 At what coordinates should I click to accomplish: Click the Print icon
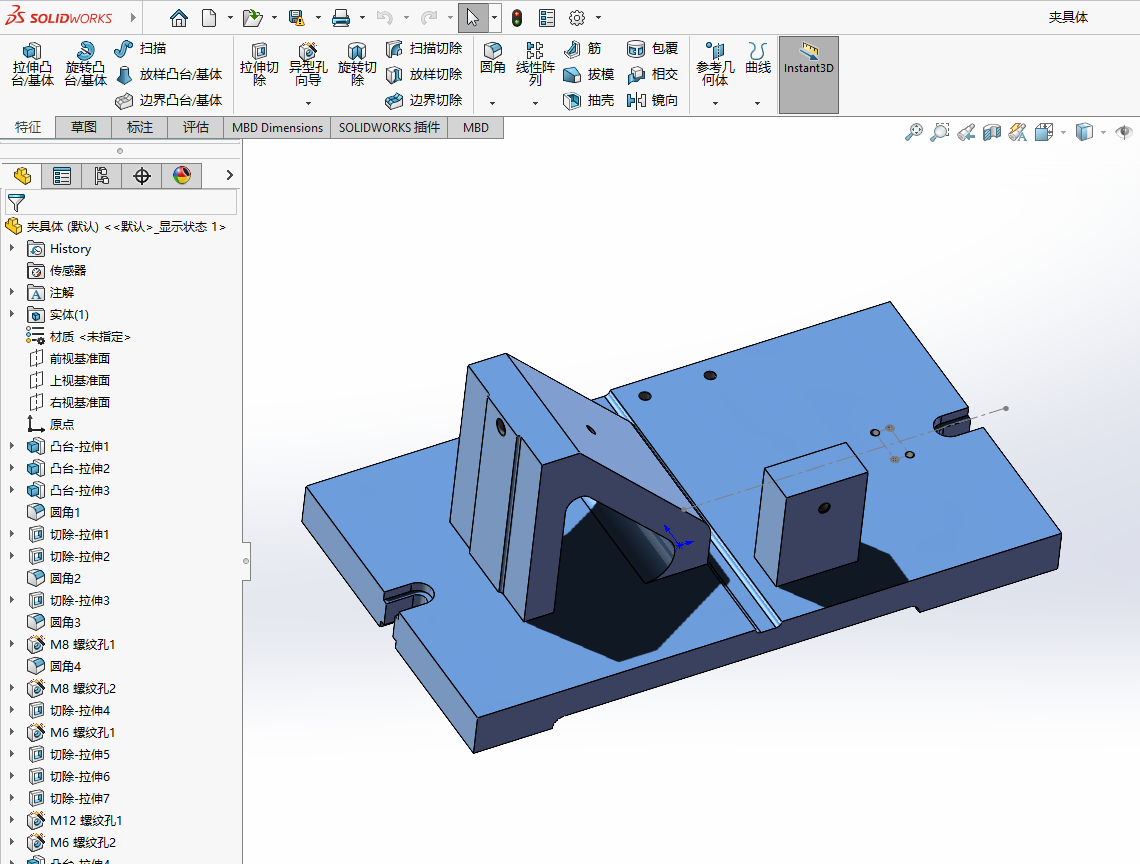[x=340, y=17]
